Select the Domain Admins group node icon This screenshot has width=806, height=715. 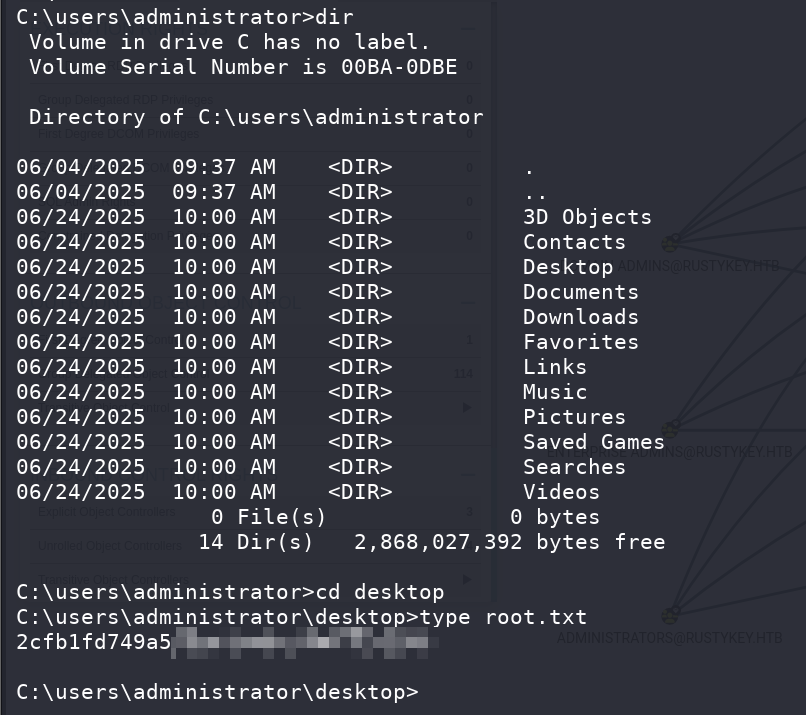coord(670,243)
